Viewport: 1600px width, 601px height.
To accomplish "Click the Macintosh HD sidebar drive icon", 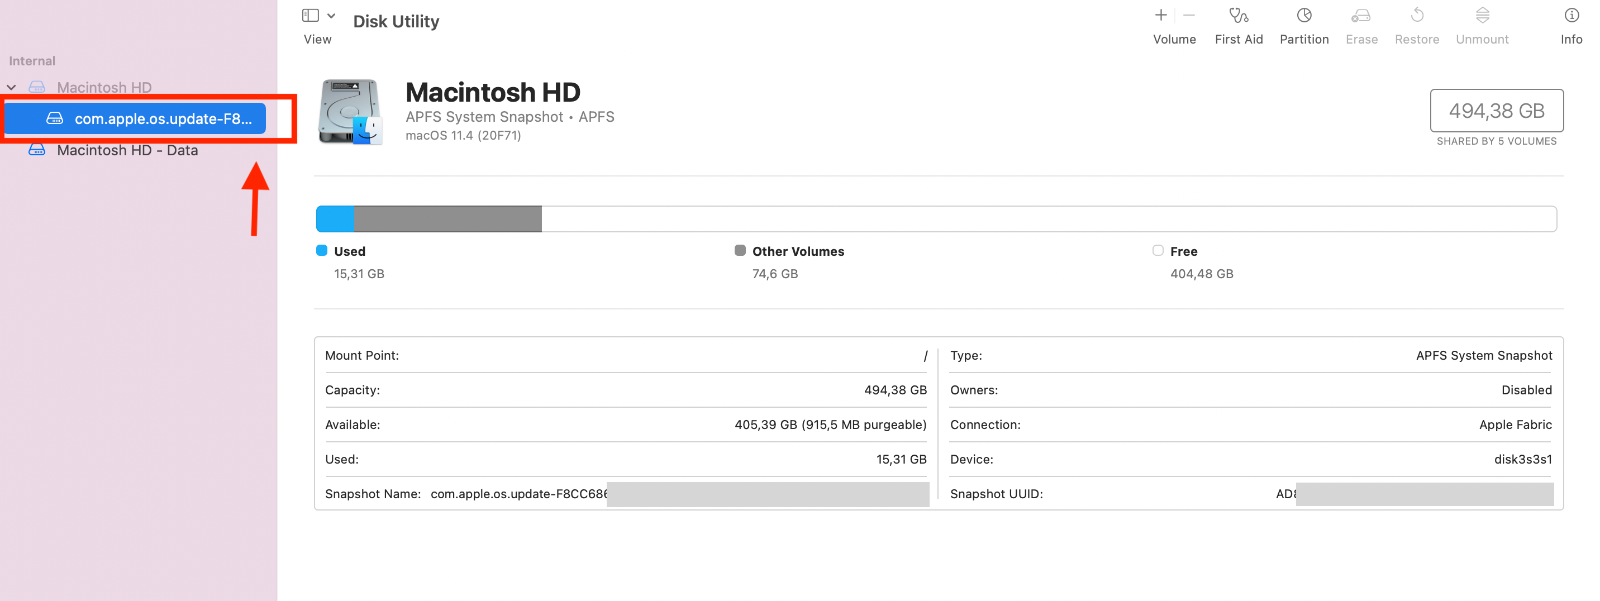I will coord(37,88).
